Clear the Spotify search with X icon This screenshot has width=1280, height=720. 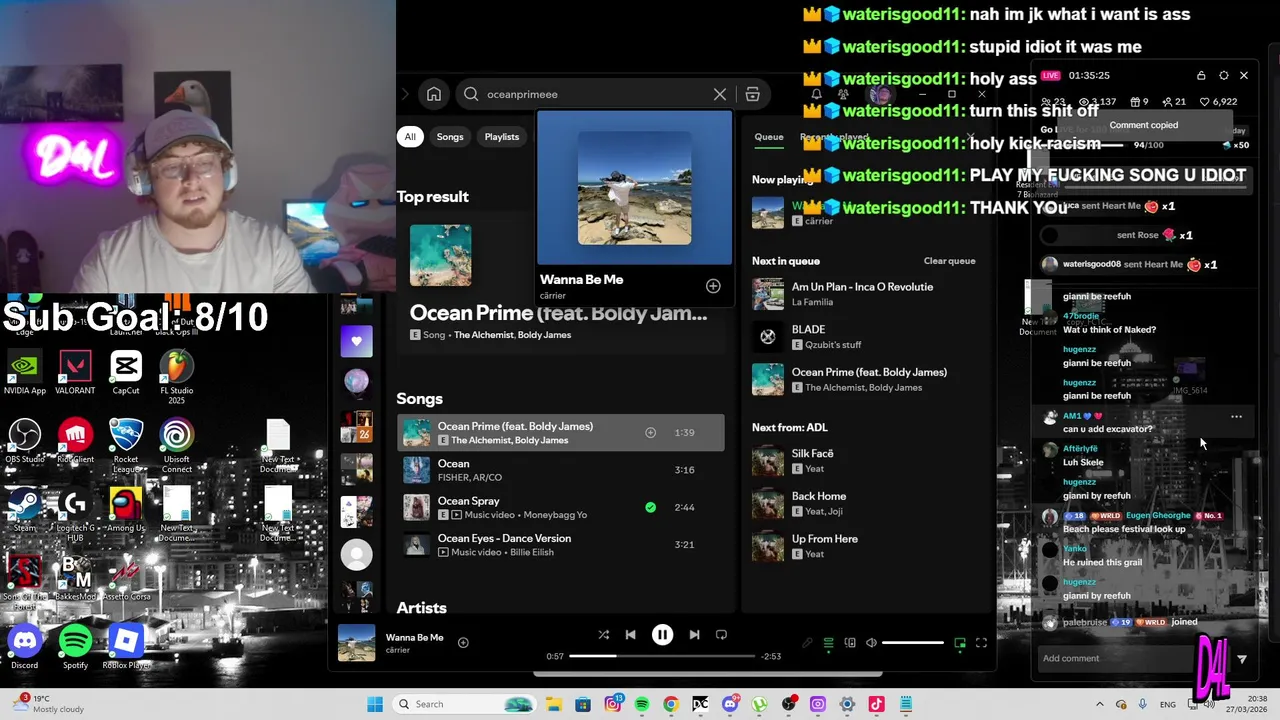(720, 94)
